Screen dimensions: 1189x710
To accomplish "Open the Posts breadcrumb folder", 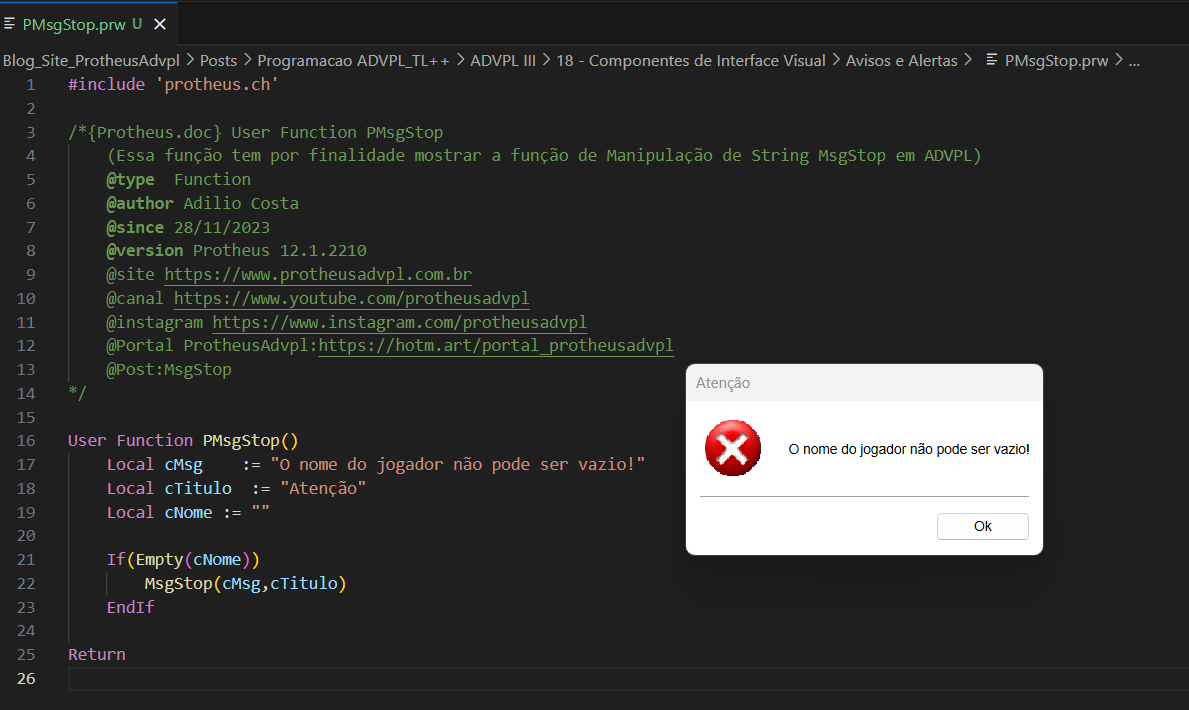I will 218,61.
